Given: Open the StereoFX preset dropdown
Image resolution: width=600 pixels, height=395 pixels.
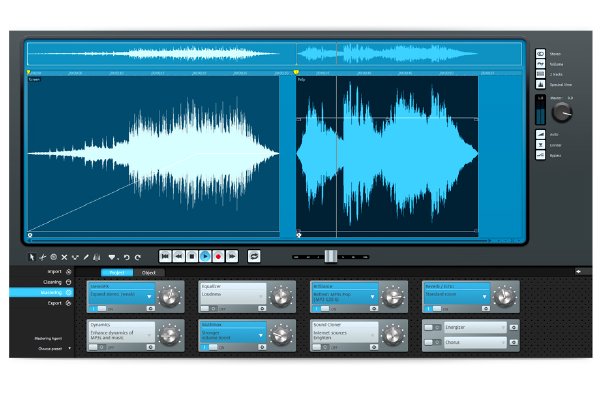Looking at the screenshot, I should [149, 297].
